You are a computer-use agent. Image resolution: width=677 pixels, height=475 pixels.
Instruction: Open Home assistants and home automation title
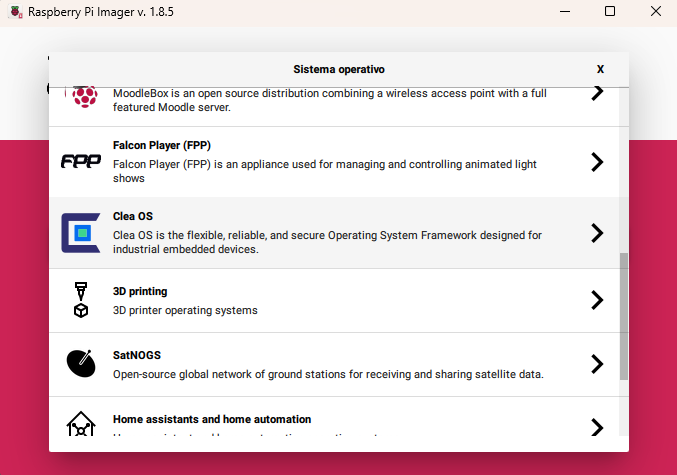click(212, 419)
